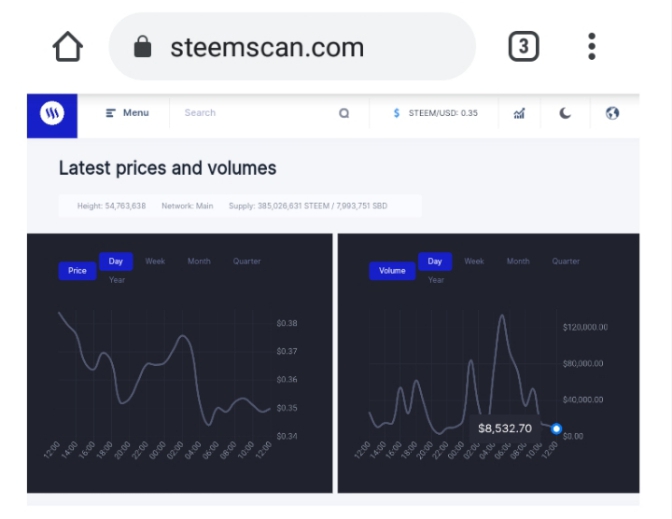Tap the steemscan.com address bar

[x=290, y=47]
